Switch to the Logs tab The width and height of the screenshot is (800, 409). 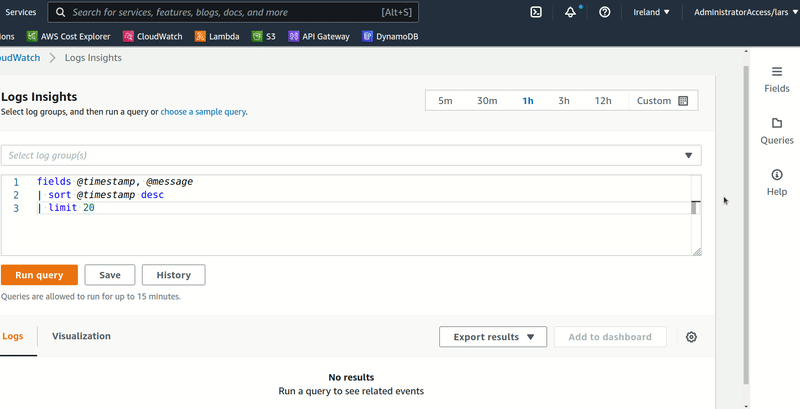13,336
